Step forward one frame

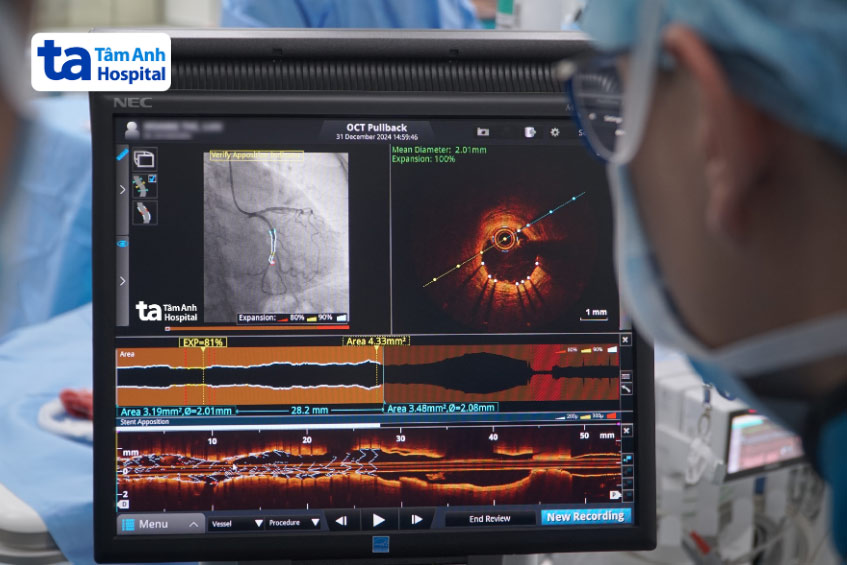(x=416, y=520)
